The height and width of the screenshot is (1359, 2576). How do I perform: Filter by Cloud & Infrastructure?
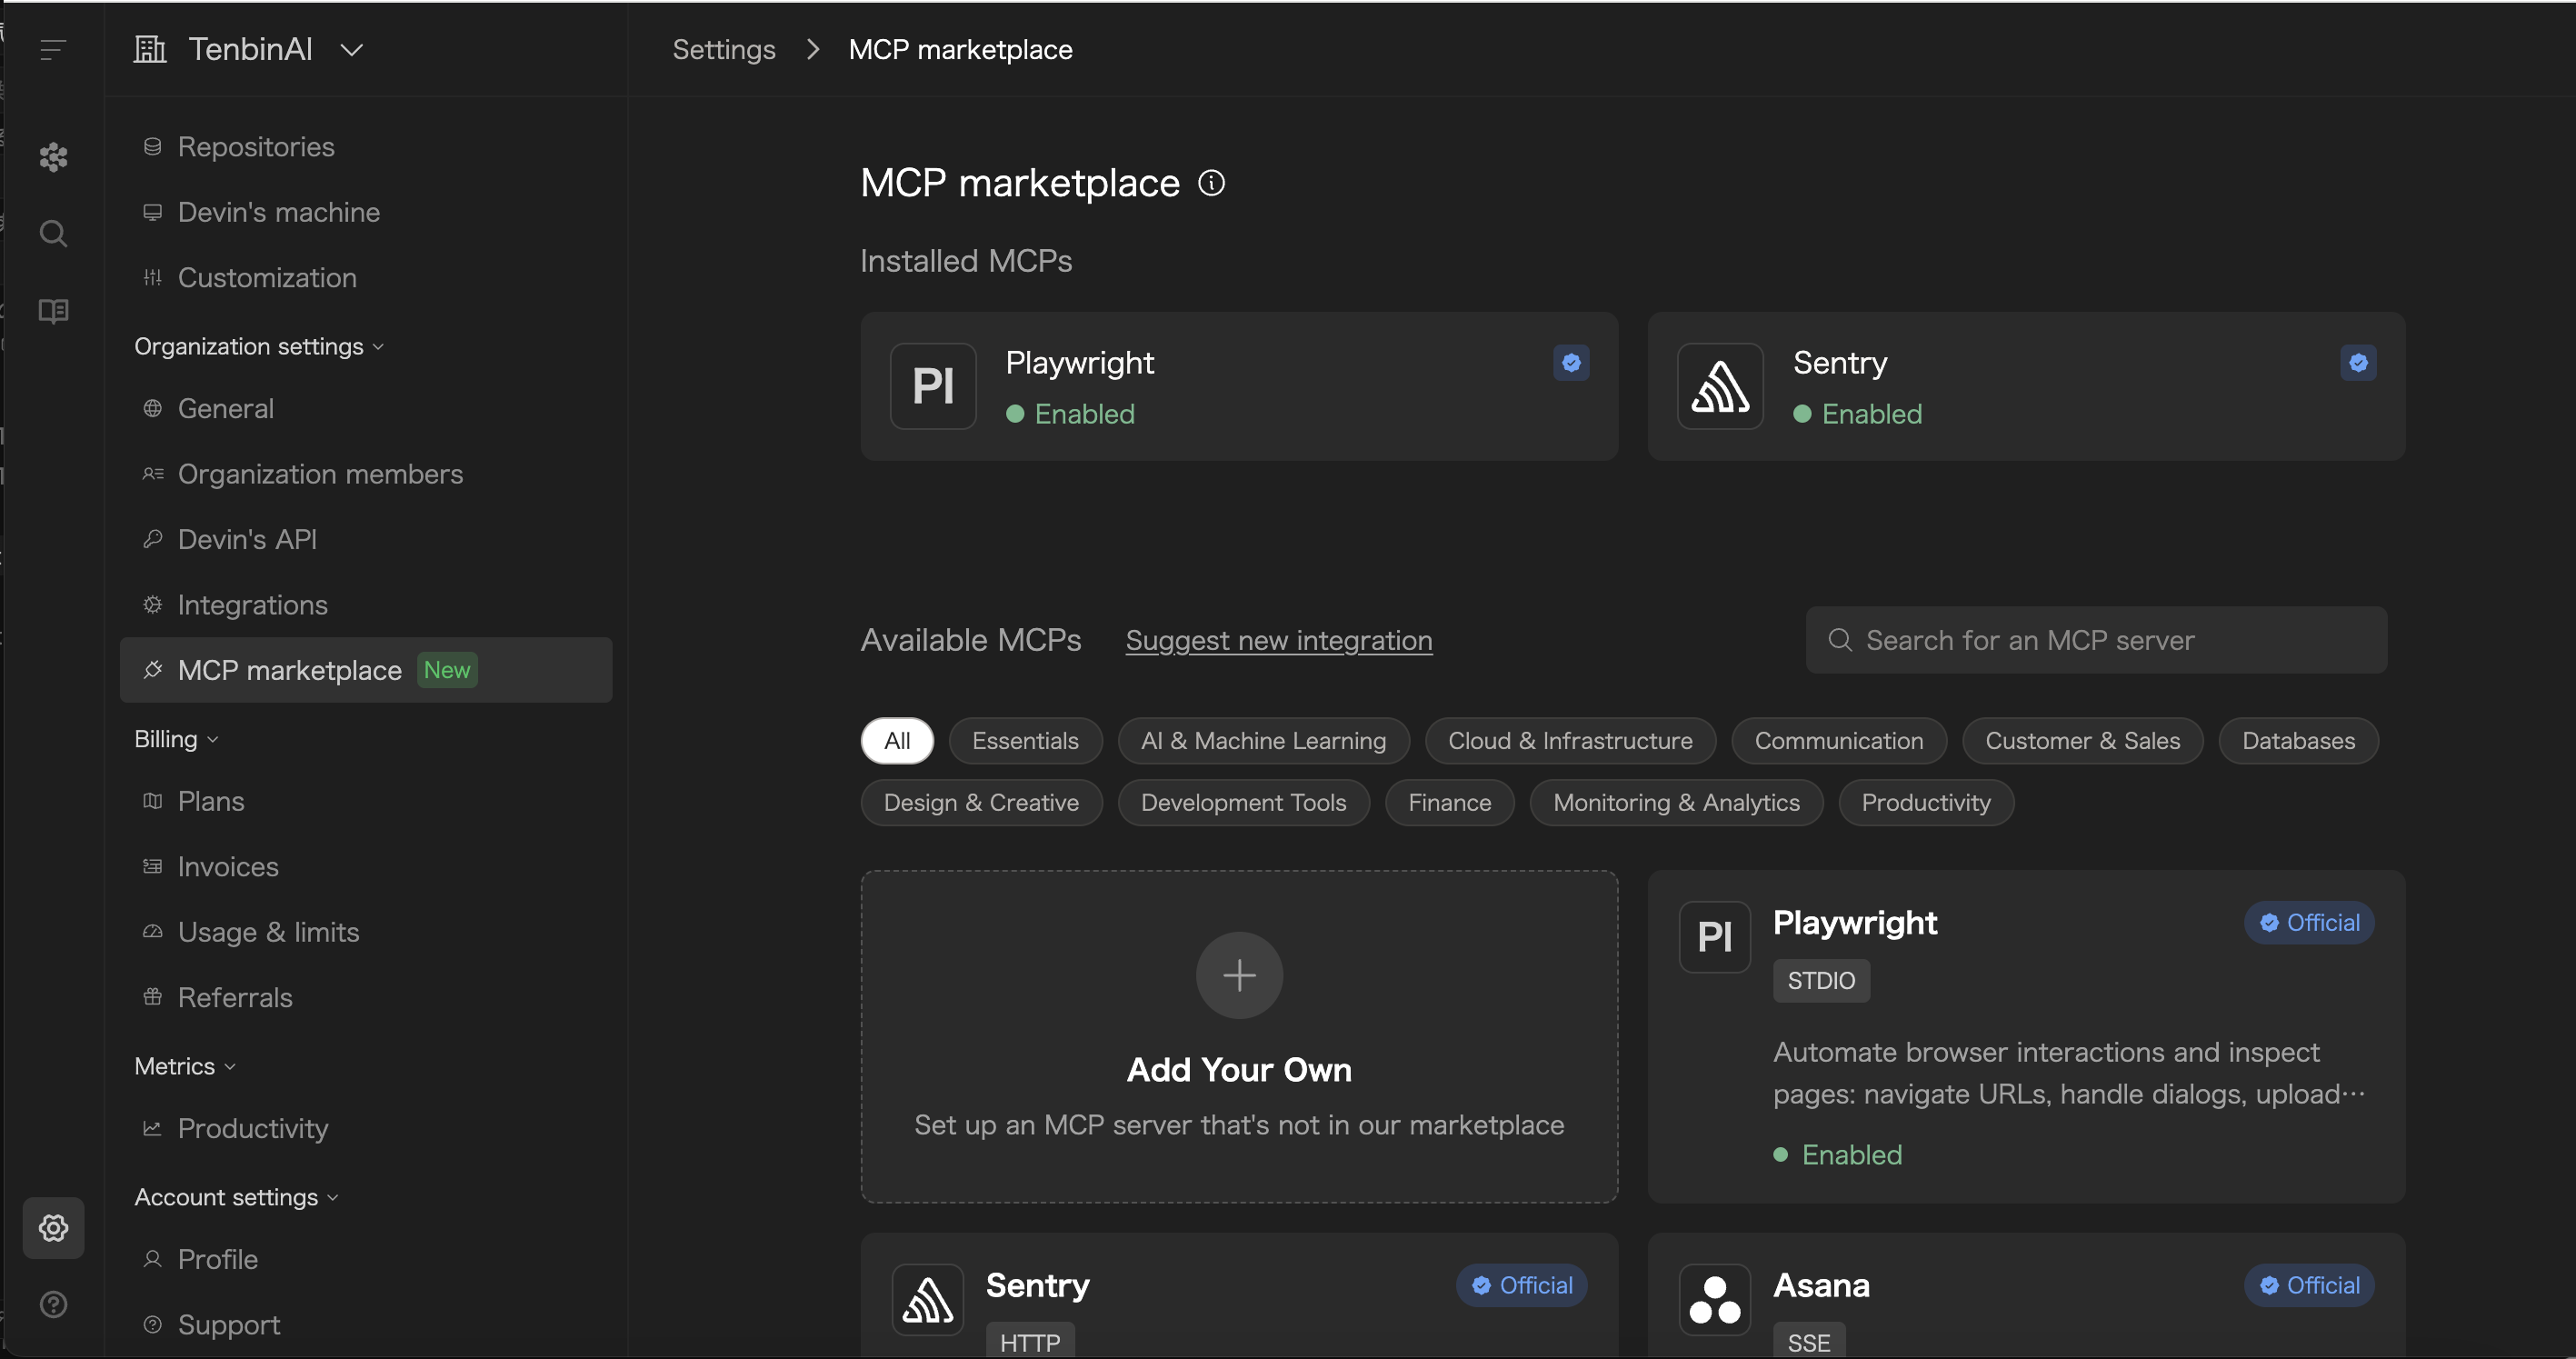click(1570, 741)
